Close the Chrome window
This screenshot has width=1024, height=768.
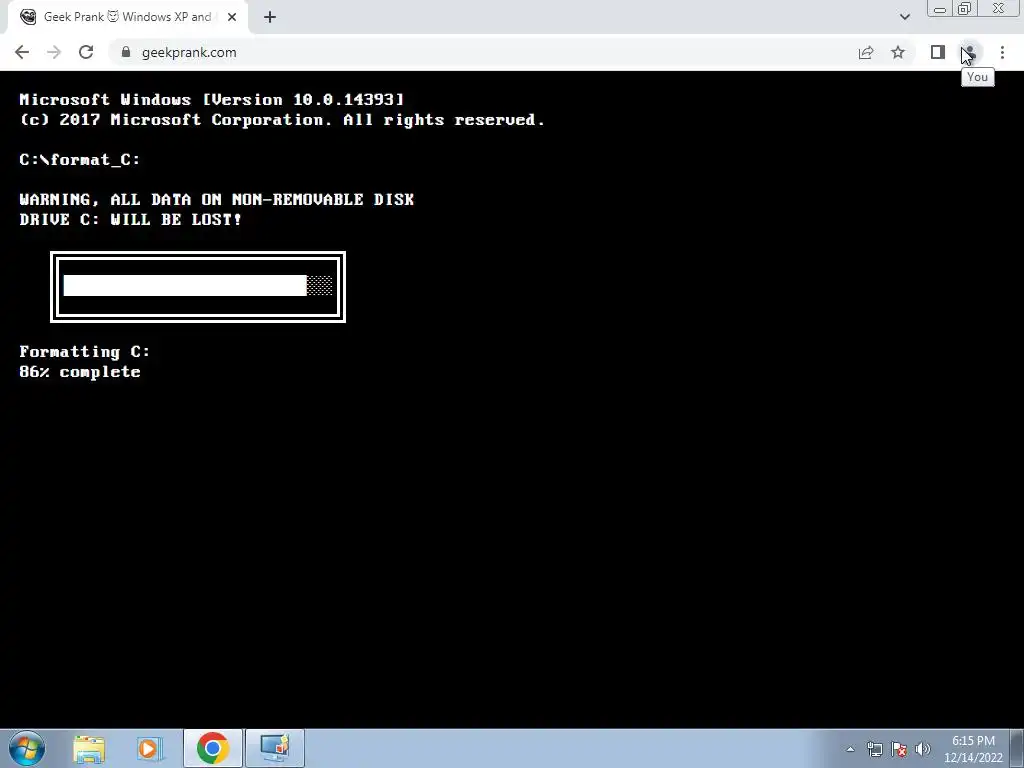pos(999,8)
